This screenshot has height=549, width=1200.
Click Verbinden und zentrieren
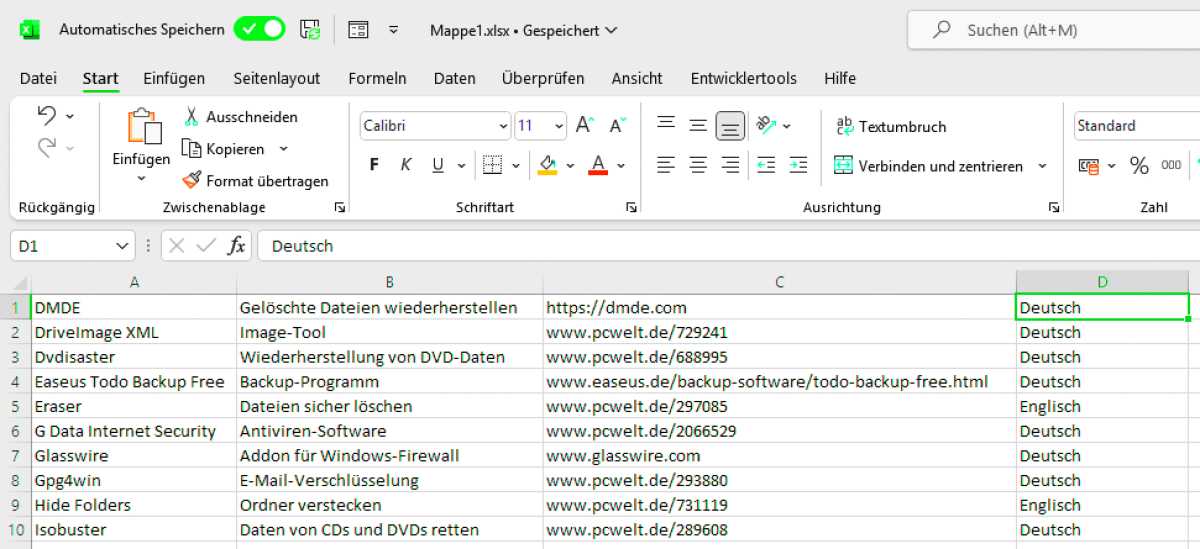929,166
